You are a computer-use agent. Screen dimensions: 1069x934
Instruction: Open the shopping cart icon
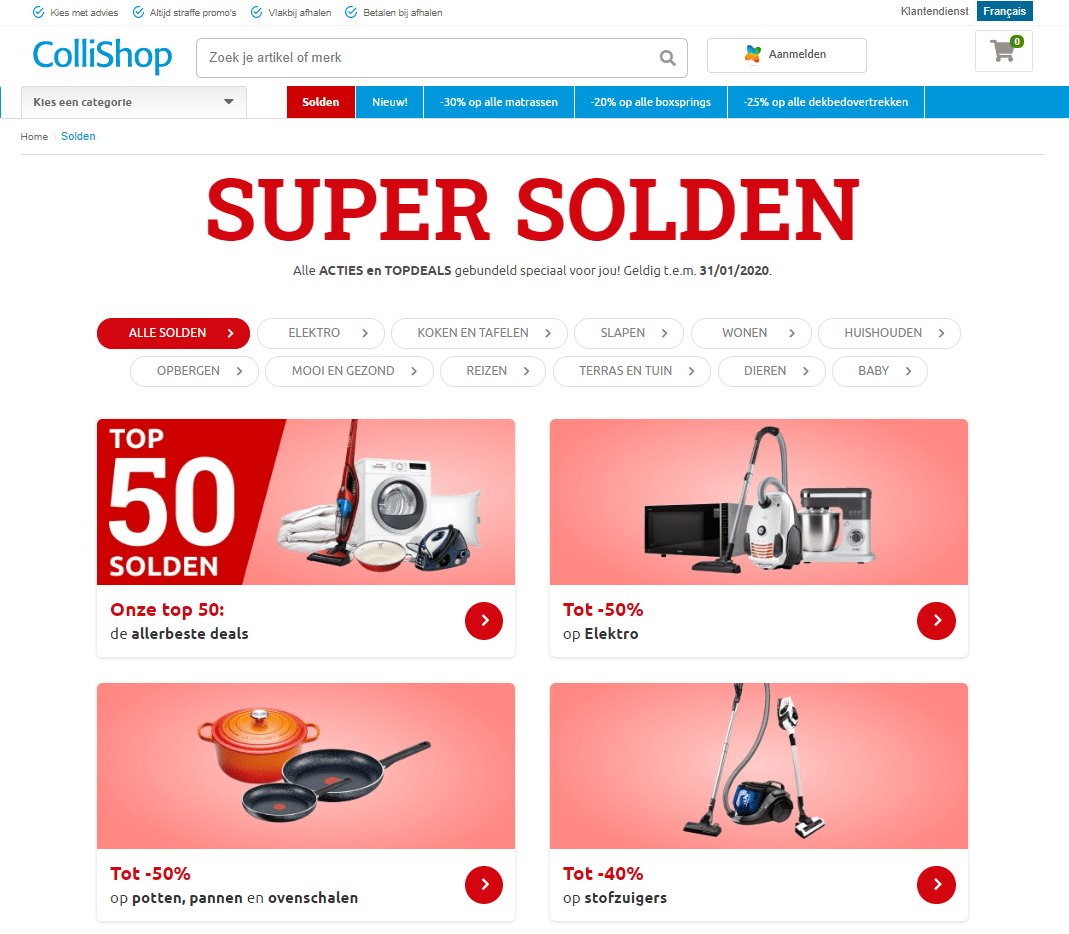[x=1004, y=51]
